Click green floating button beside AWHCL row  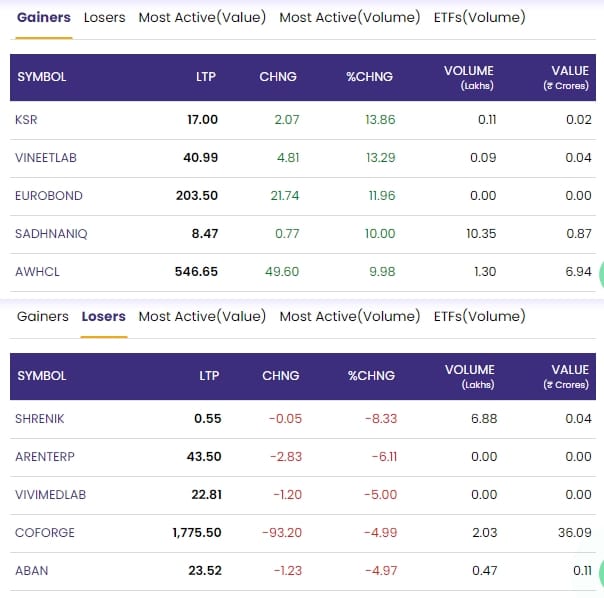pyautogui.click(x=598, y=270)
